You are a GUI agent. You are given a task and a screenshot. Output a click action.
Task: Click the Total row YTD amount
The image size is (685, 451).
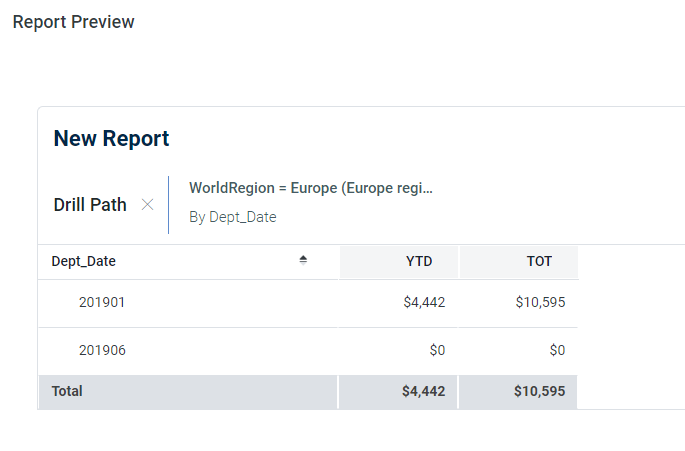[x=423, y=392]
